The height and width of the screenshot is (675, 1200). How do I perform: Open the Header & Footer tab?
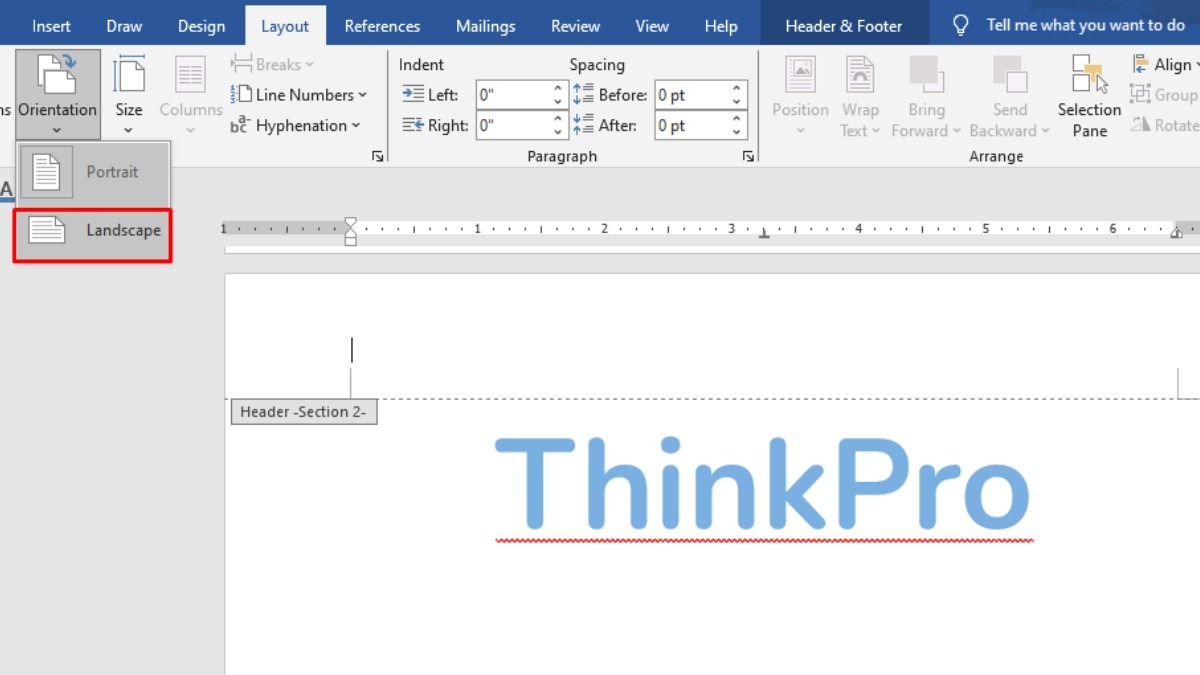843,26
